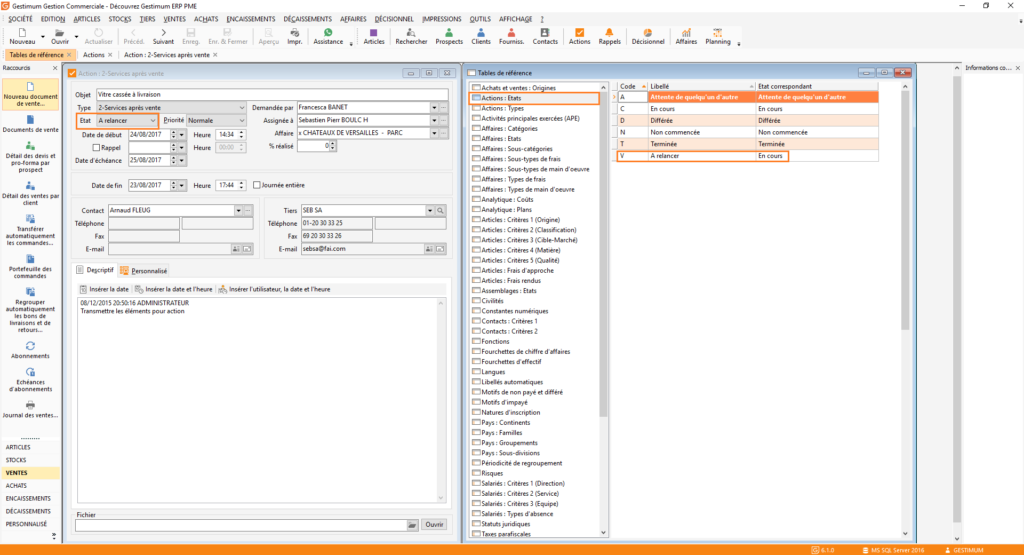Select Actions : Types in reference list

pos(502,108)
